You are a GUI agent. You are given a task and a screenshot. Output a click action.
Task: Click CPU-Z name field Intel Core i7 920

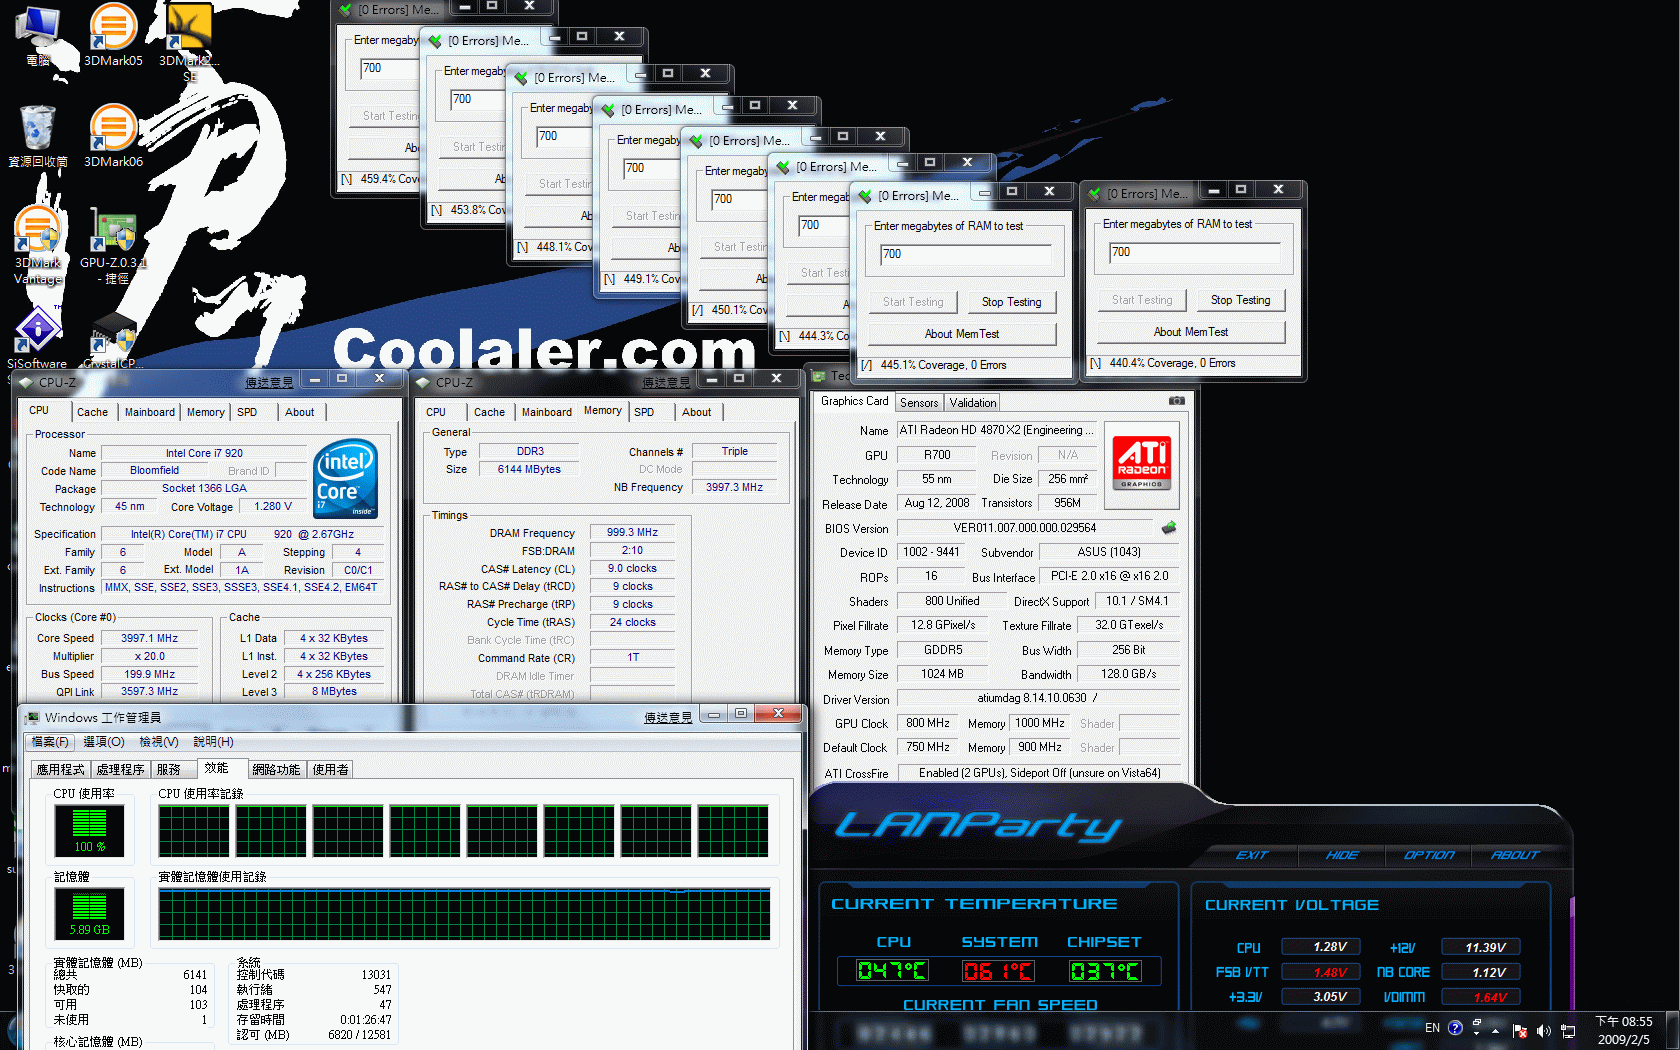tap(204, 453)
